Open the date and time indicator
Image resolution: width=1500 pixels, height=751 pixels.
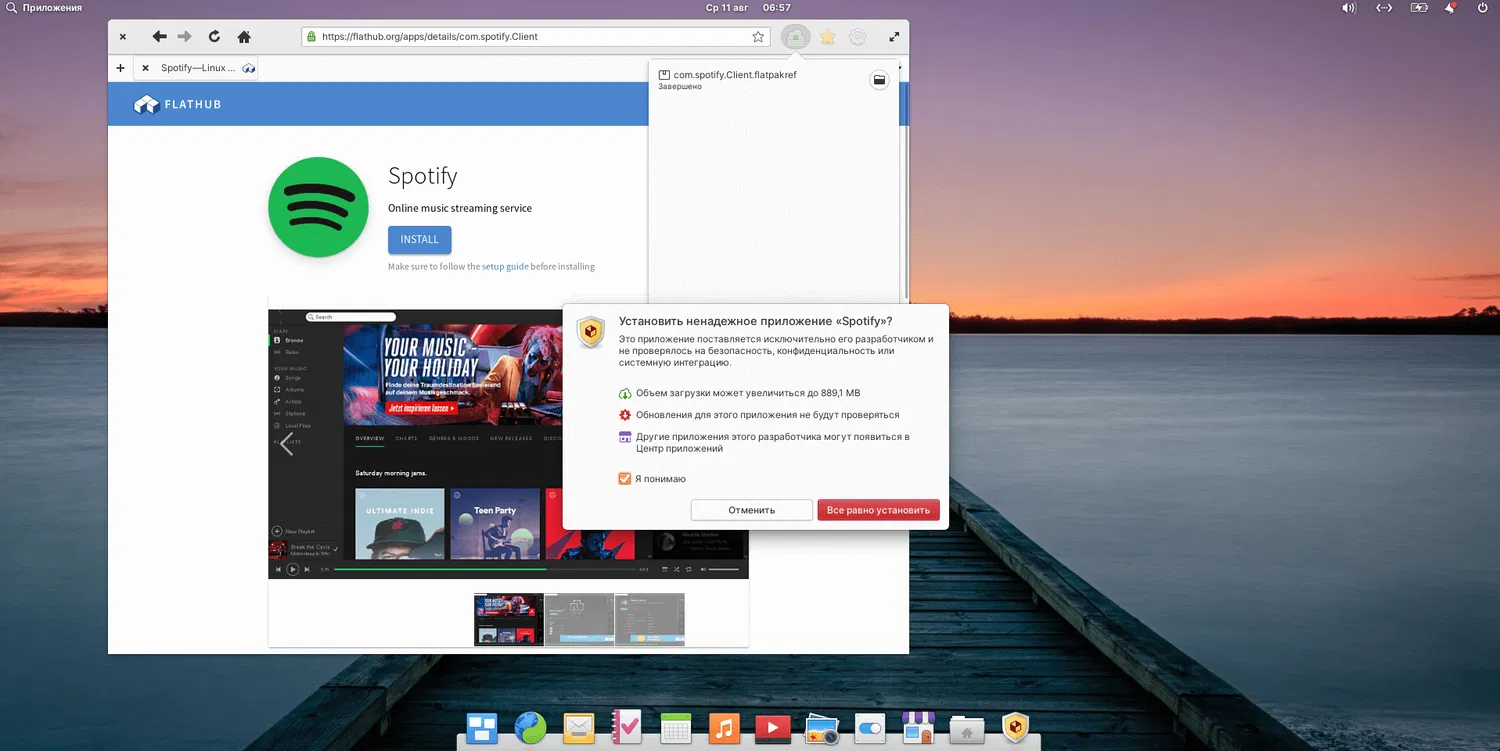click(x=748, y=8)
